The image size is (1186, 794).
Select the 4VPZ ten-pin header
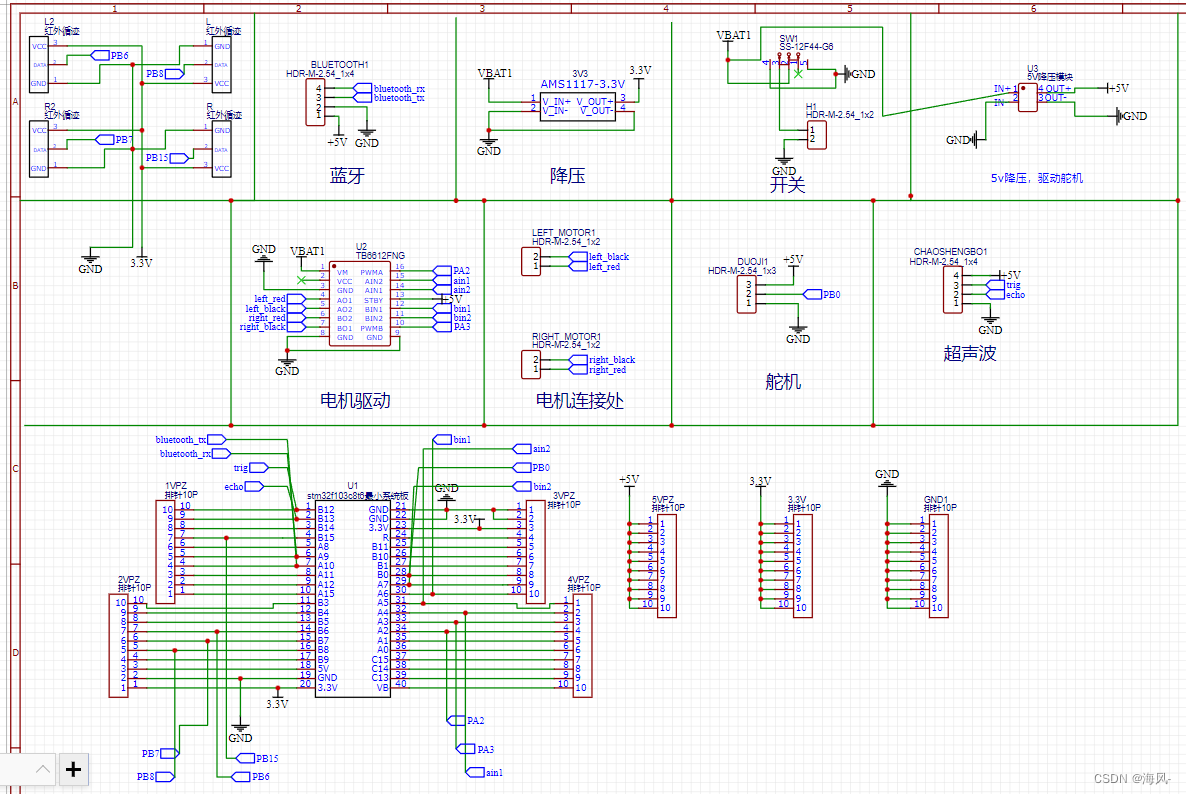582,645
